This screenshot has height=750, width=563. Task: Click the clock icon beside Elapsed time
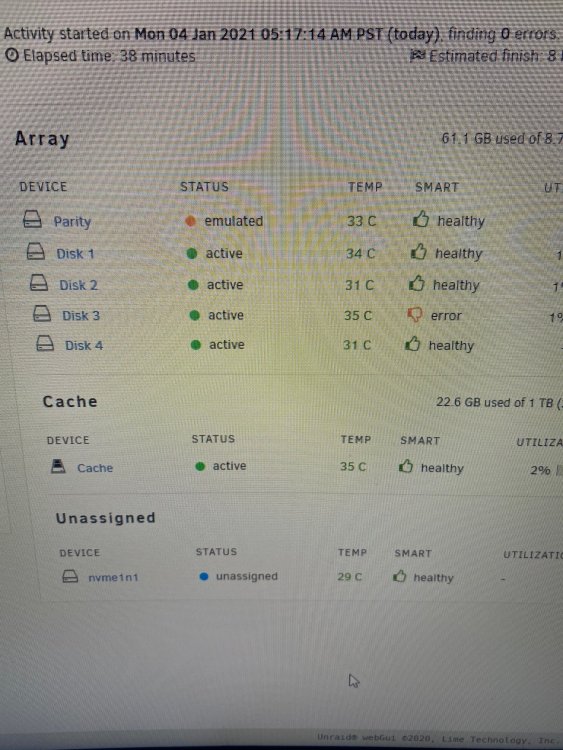[11, 55]
